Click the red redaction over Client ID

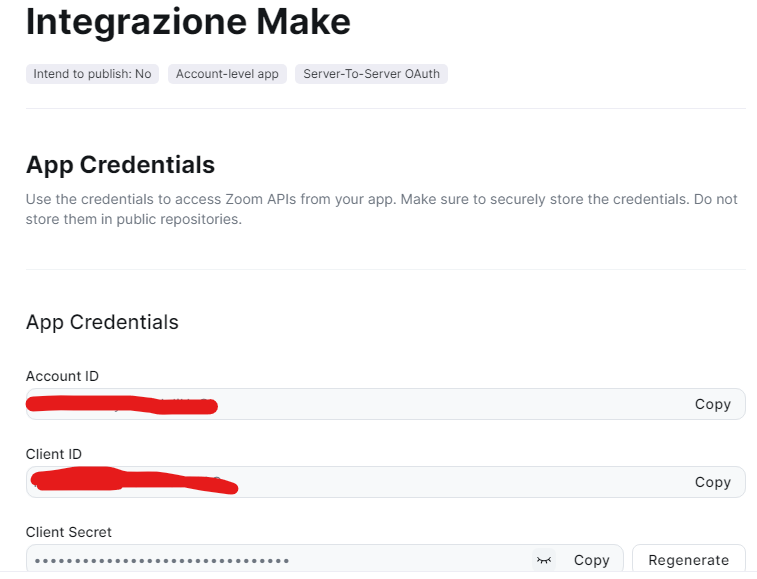click(x=132, y=481)
